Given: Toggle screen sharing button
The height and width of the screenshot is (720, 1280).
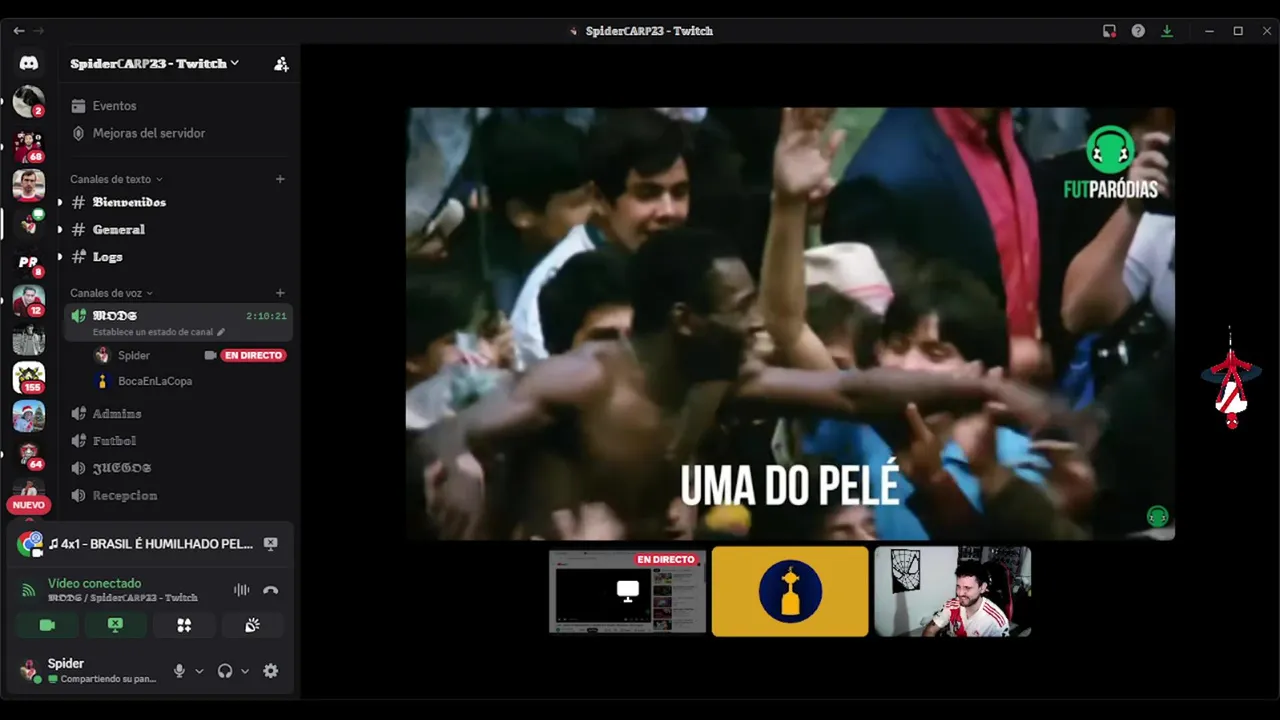Looking at the screenshot, I should (115, 625).
